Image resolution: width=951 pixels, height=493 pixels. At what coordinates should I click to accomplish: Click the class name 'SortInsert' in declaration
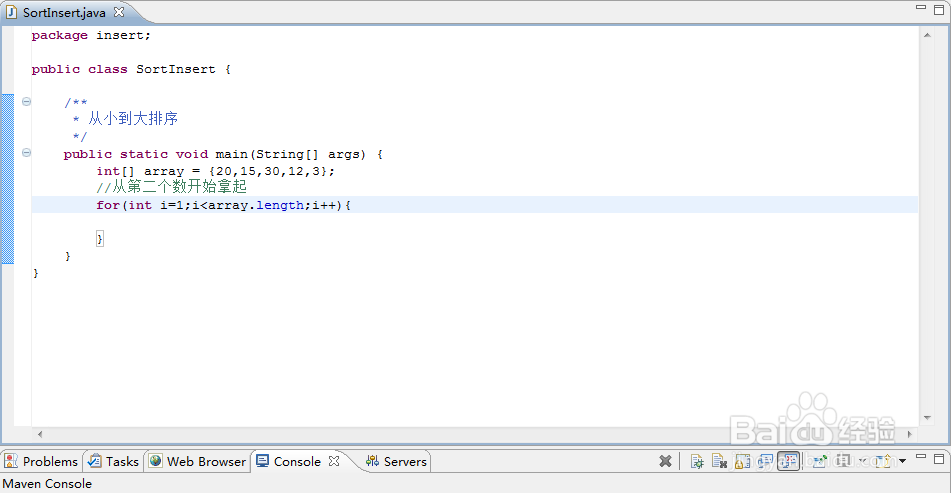pos(175,69)
